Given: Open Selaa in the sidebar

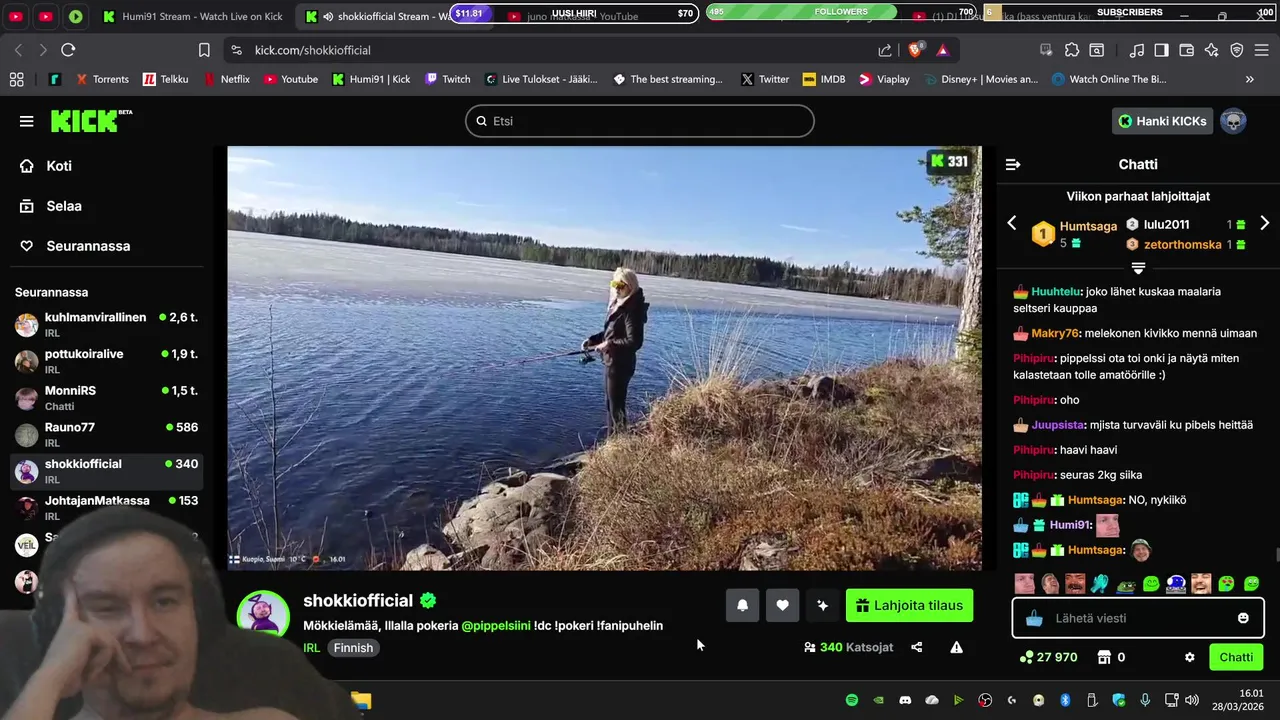Looking at the screenshot, I should tap(51, 206).
